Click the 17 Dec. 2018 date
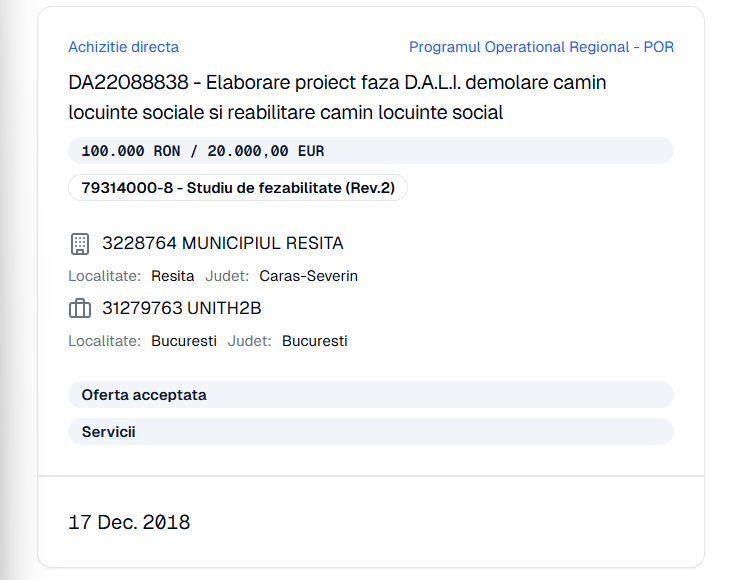The image size is (732, 580). [x=129, y=522]
